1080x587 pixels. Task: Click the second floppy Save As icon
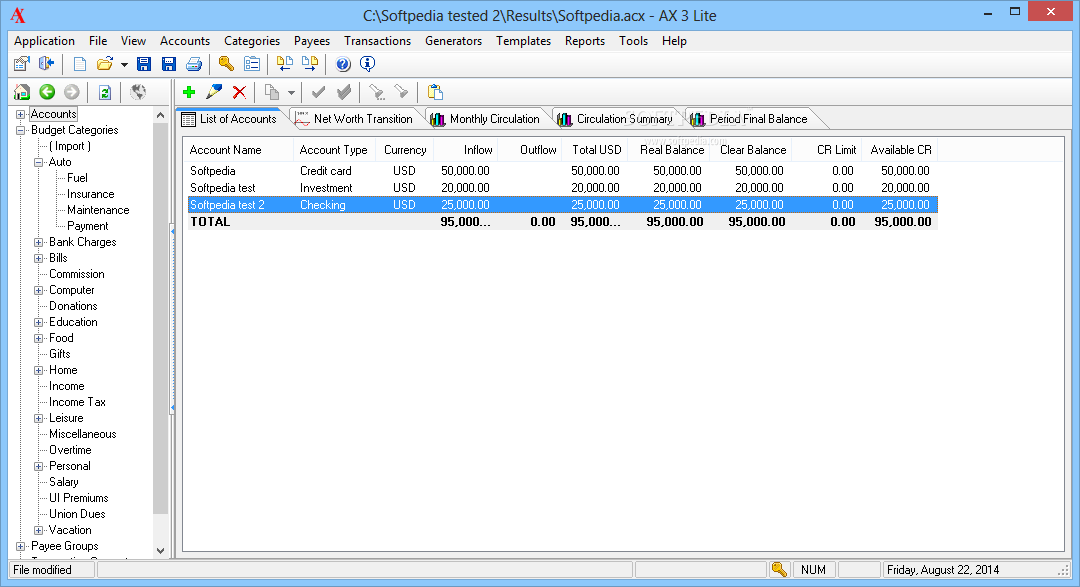tap(168, 64)
